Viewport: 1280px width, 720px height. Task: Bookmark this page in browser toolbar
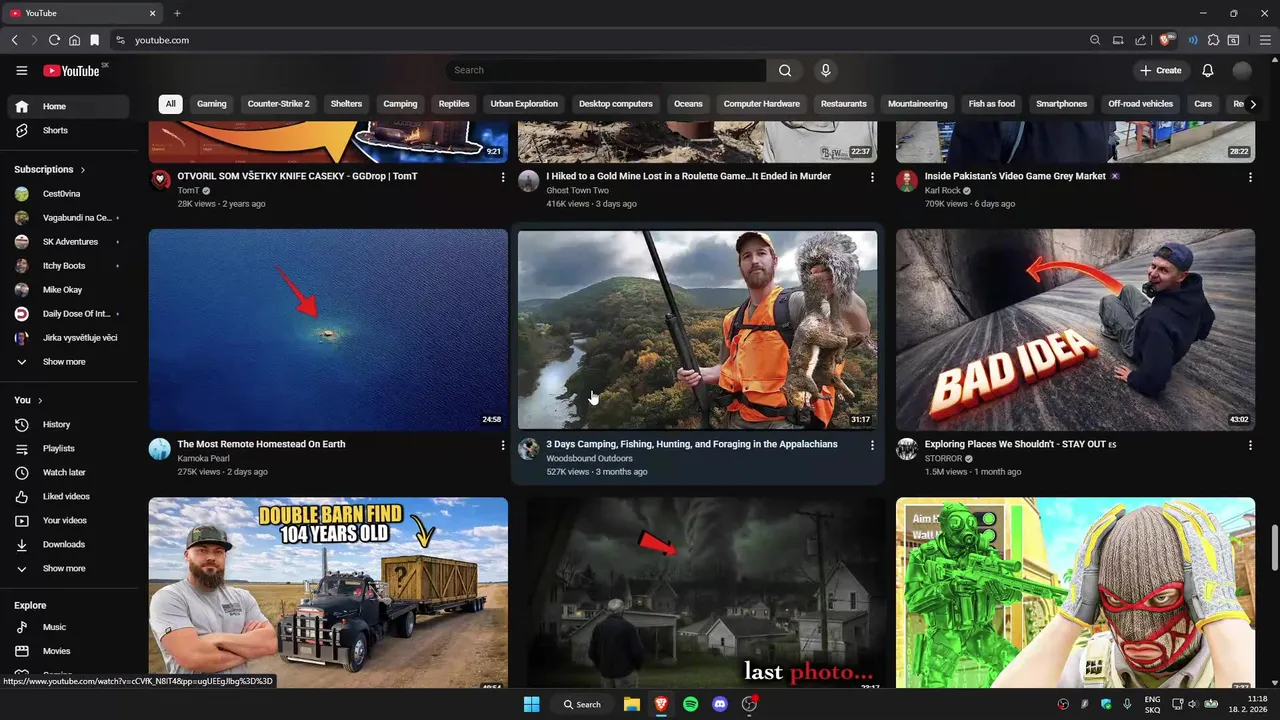(x=94, y=40)
